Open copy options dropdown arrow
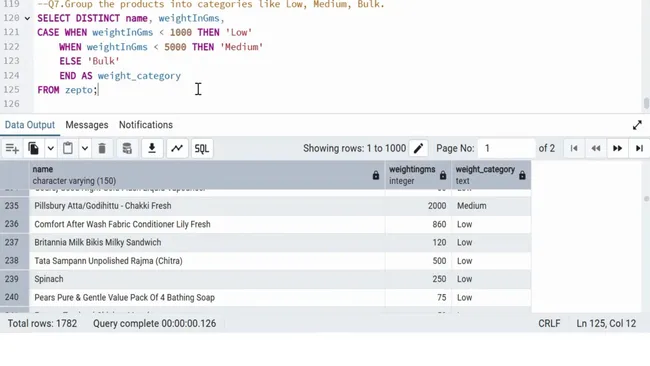 pos(51,148)
